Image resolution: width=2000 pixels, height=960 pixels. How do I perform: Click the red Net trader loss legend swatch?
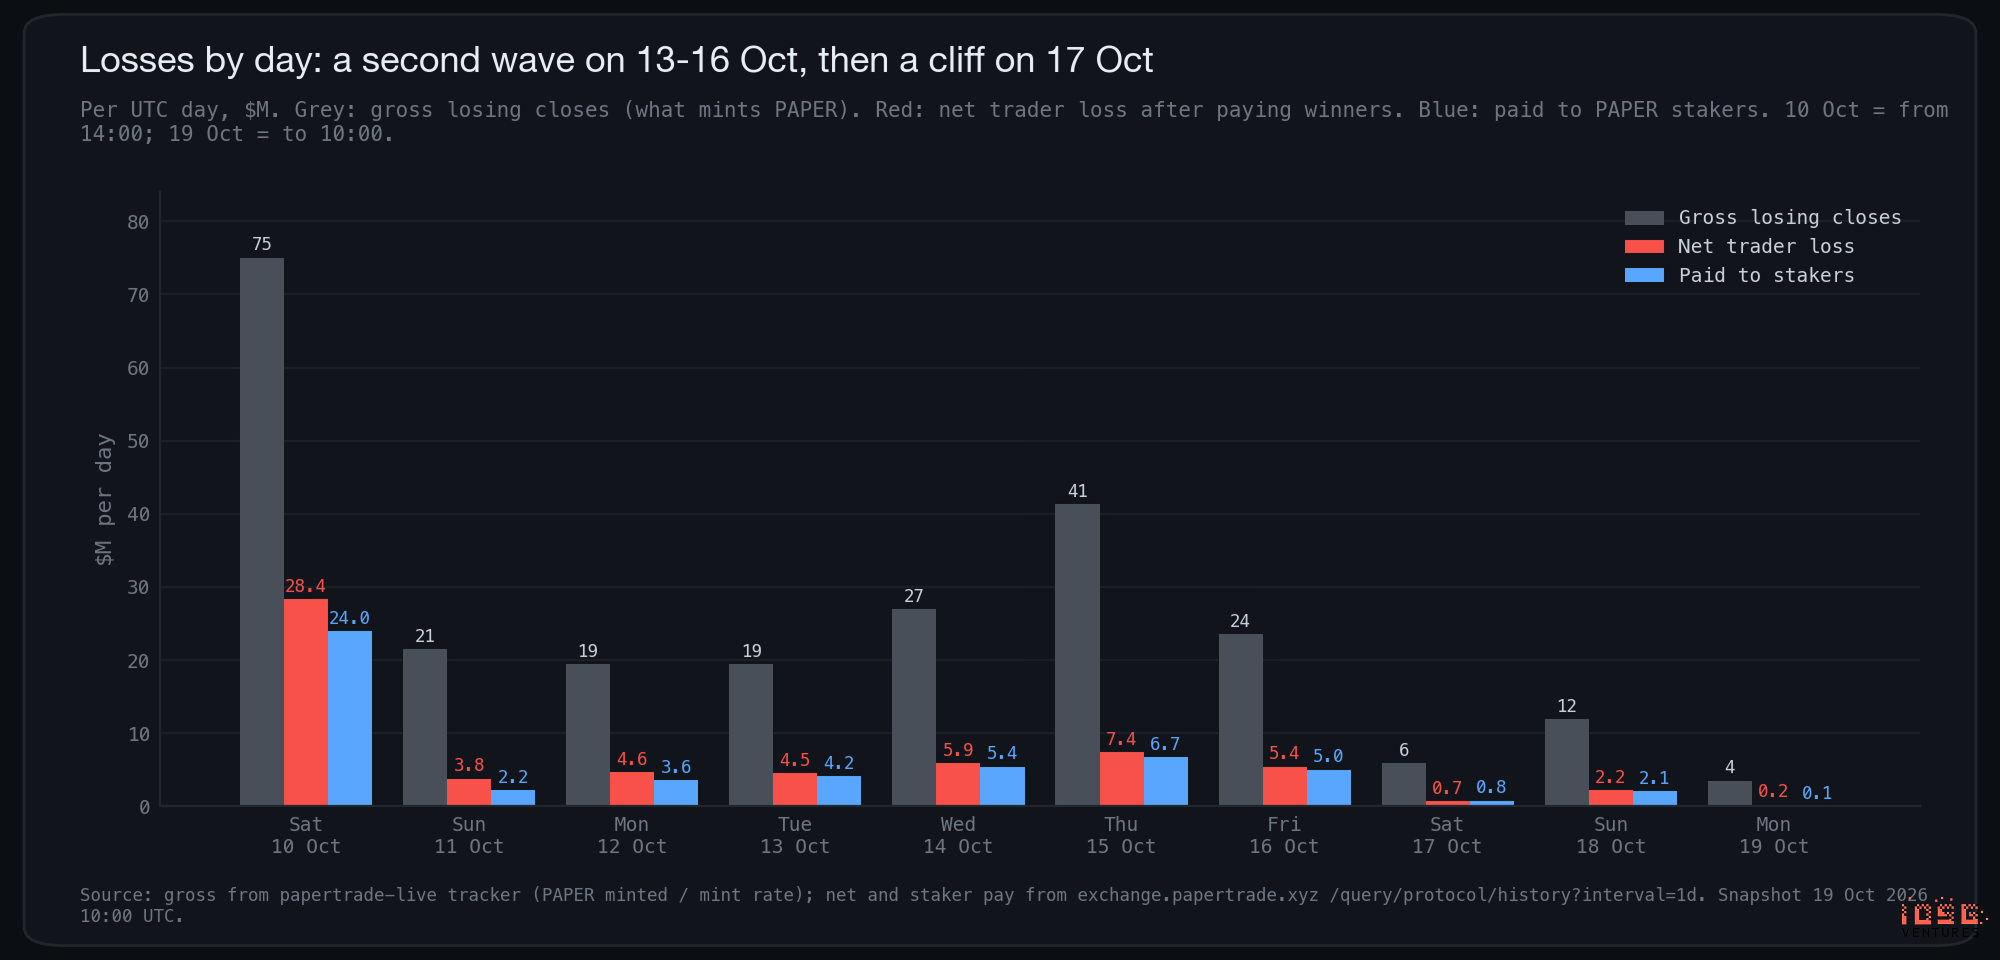pyautogui.click(x=1644, y=247)
